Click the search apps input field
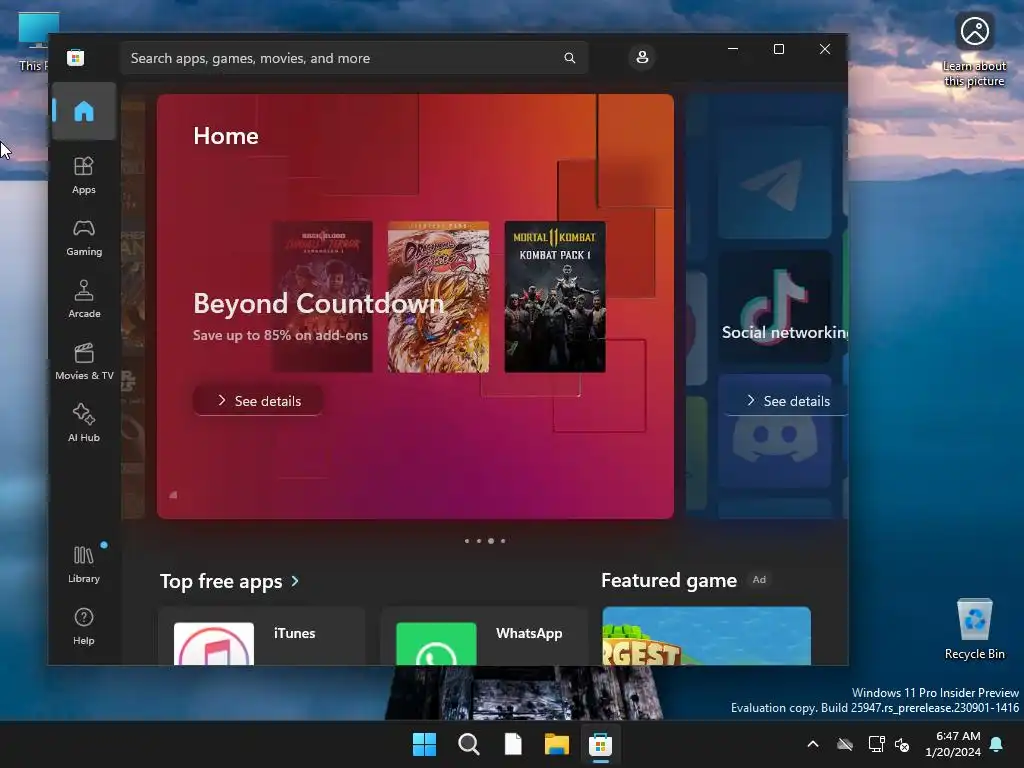1024x768 pixels. pos(354,58)
